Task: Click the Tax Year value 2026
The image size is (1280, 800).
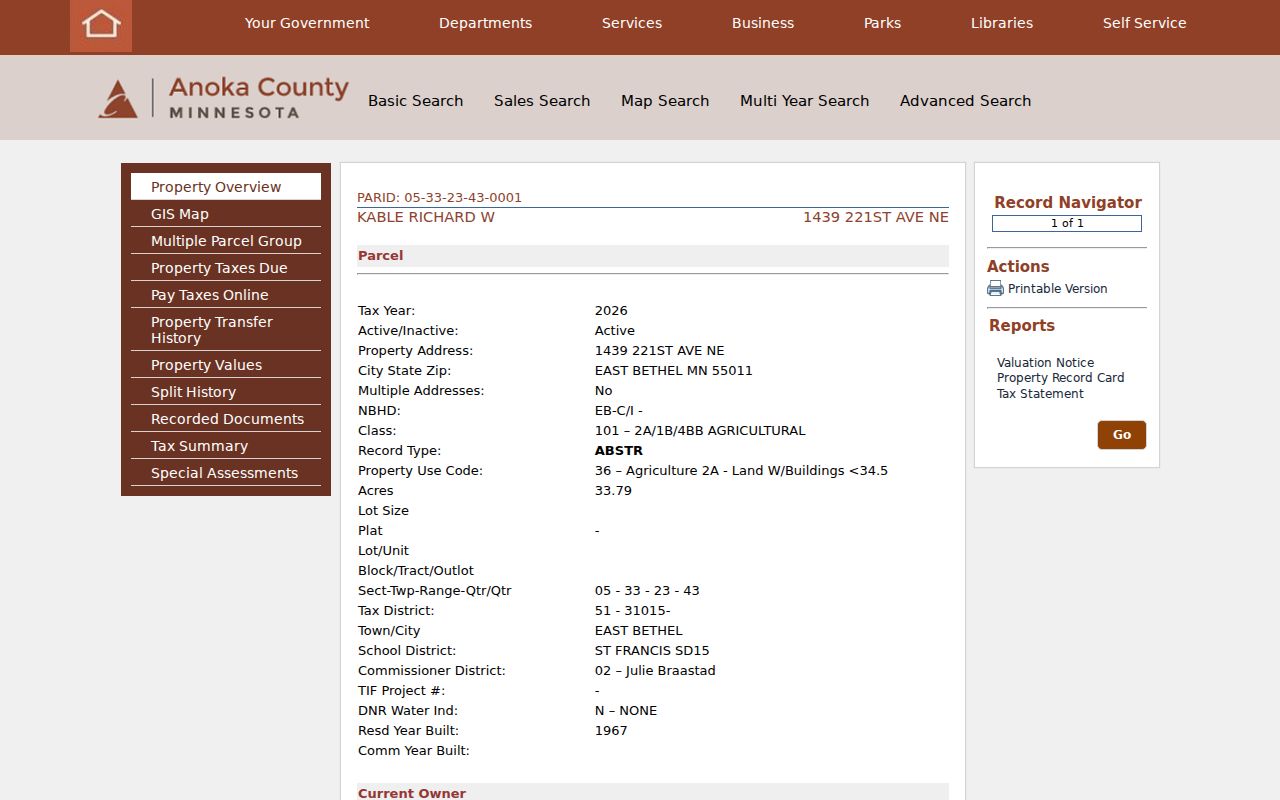Action: pos(611,311)
